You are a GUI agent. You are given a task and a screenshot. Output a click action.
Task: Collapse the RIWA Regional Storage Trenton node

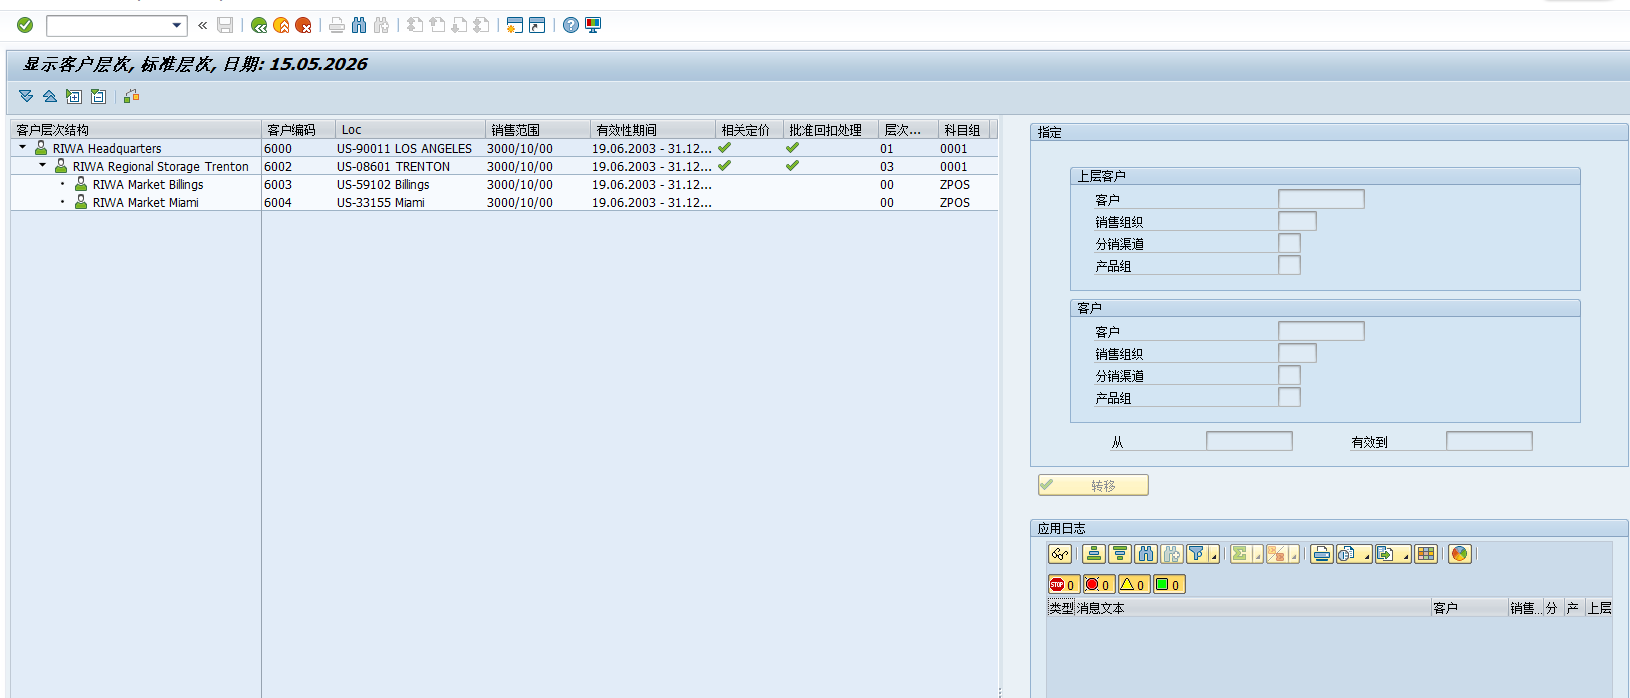point(42,165)
